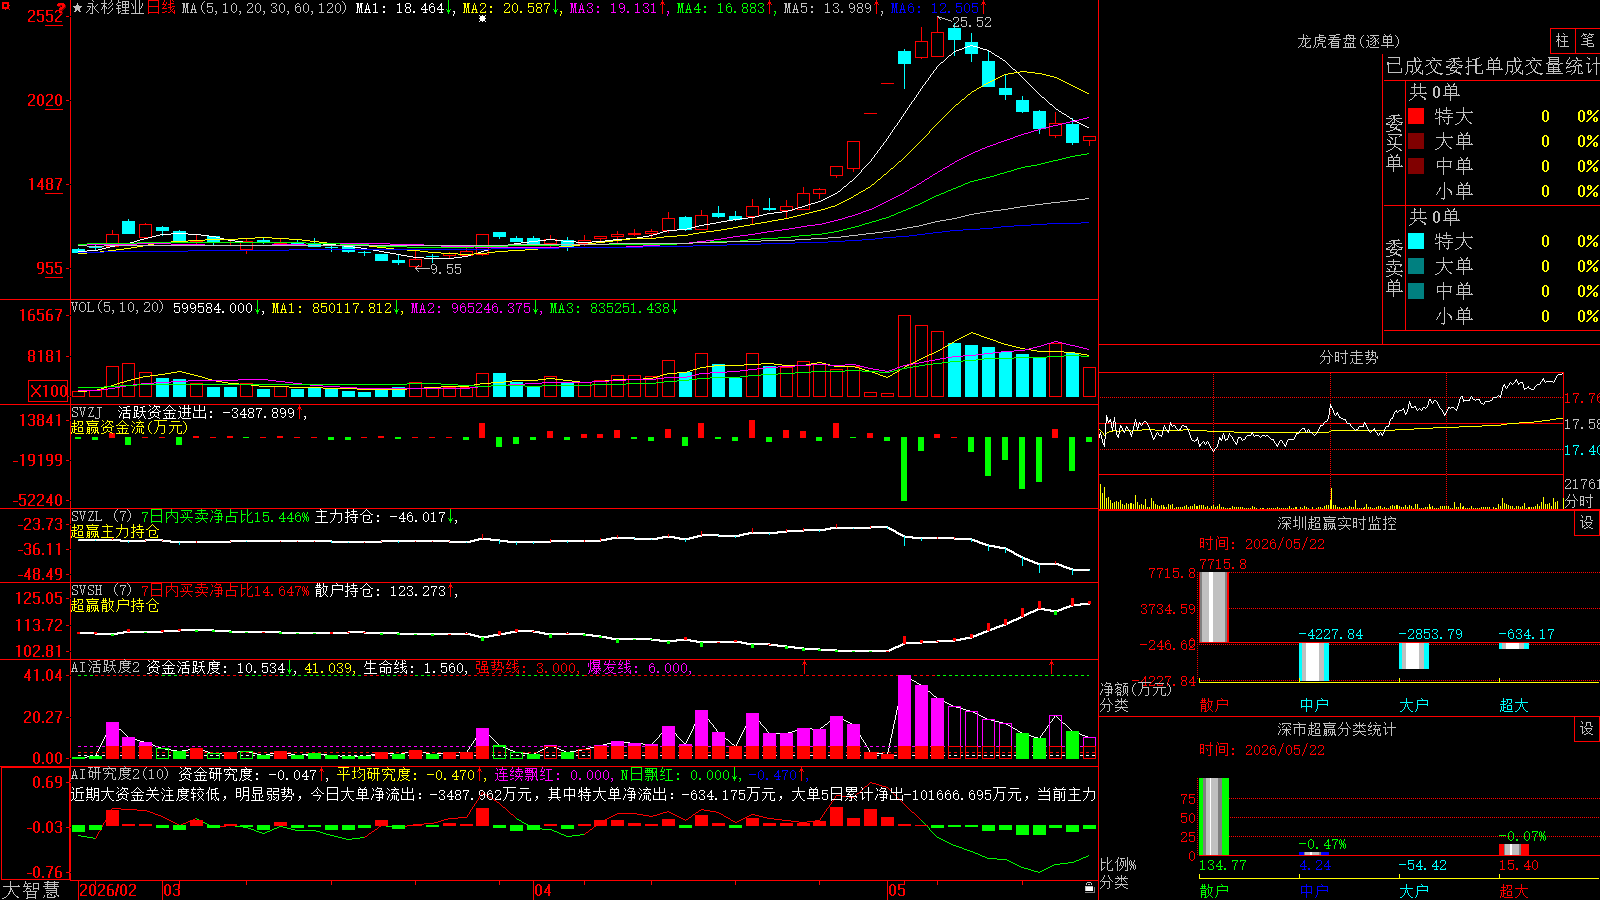Click the 小单 row in 委卖单 section
Image resolution: width=1600 pixels, height=900 pixels.
[1503, 316]
